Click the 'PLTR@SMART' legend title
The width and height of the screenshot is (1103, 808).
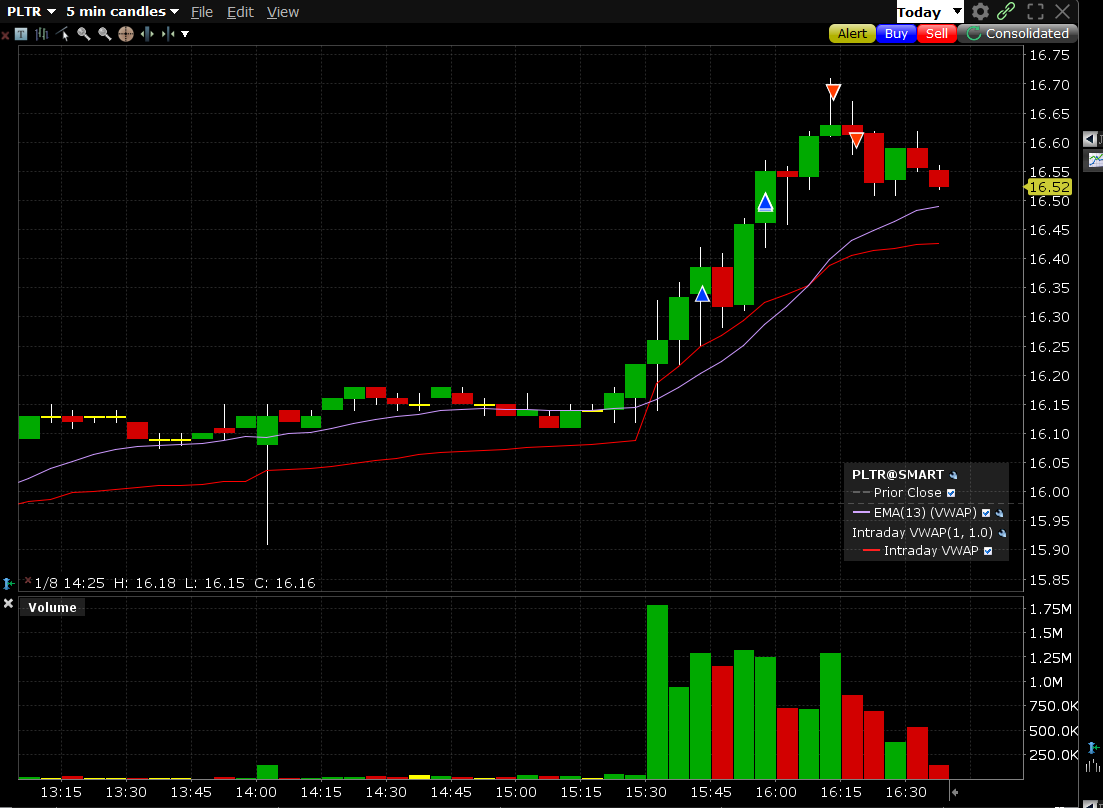click(x=898, y=475)
